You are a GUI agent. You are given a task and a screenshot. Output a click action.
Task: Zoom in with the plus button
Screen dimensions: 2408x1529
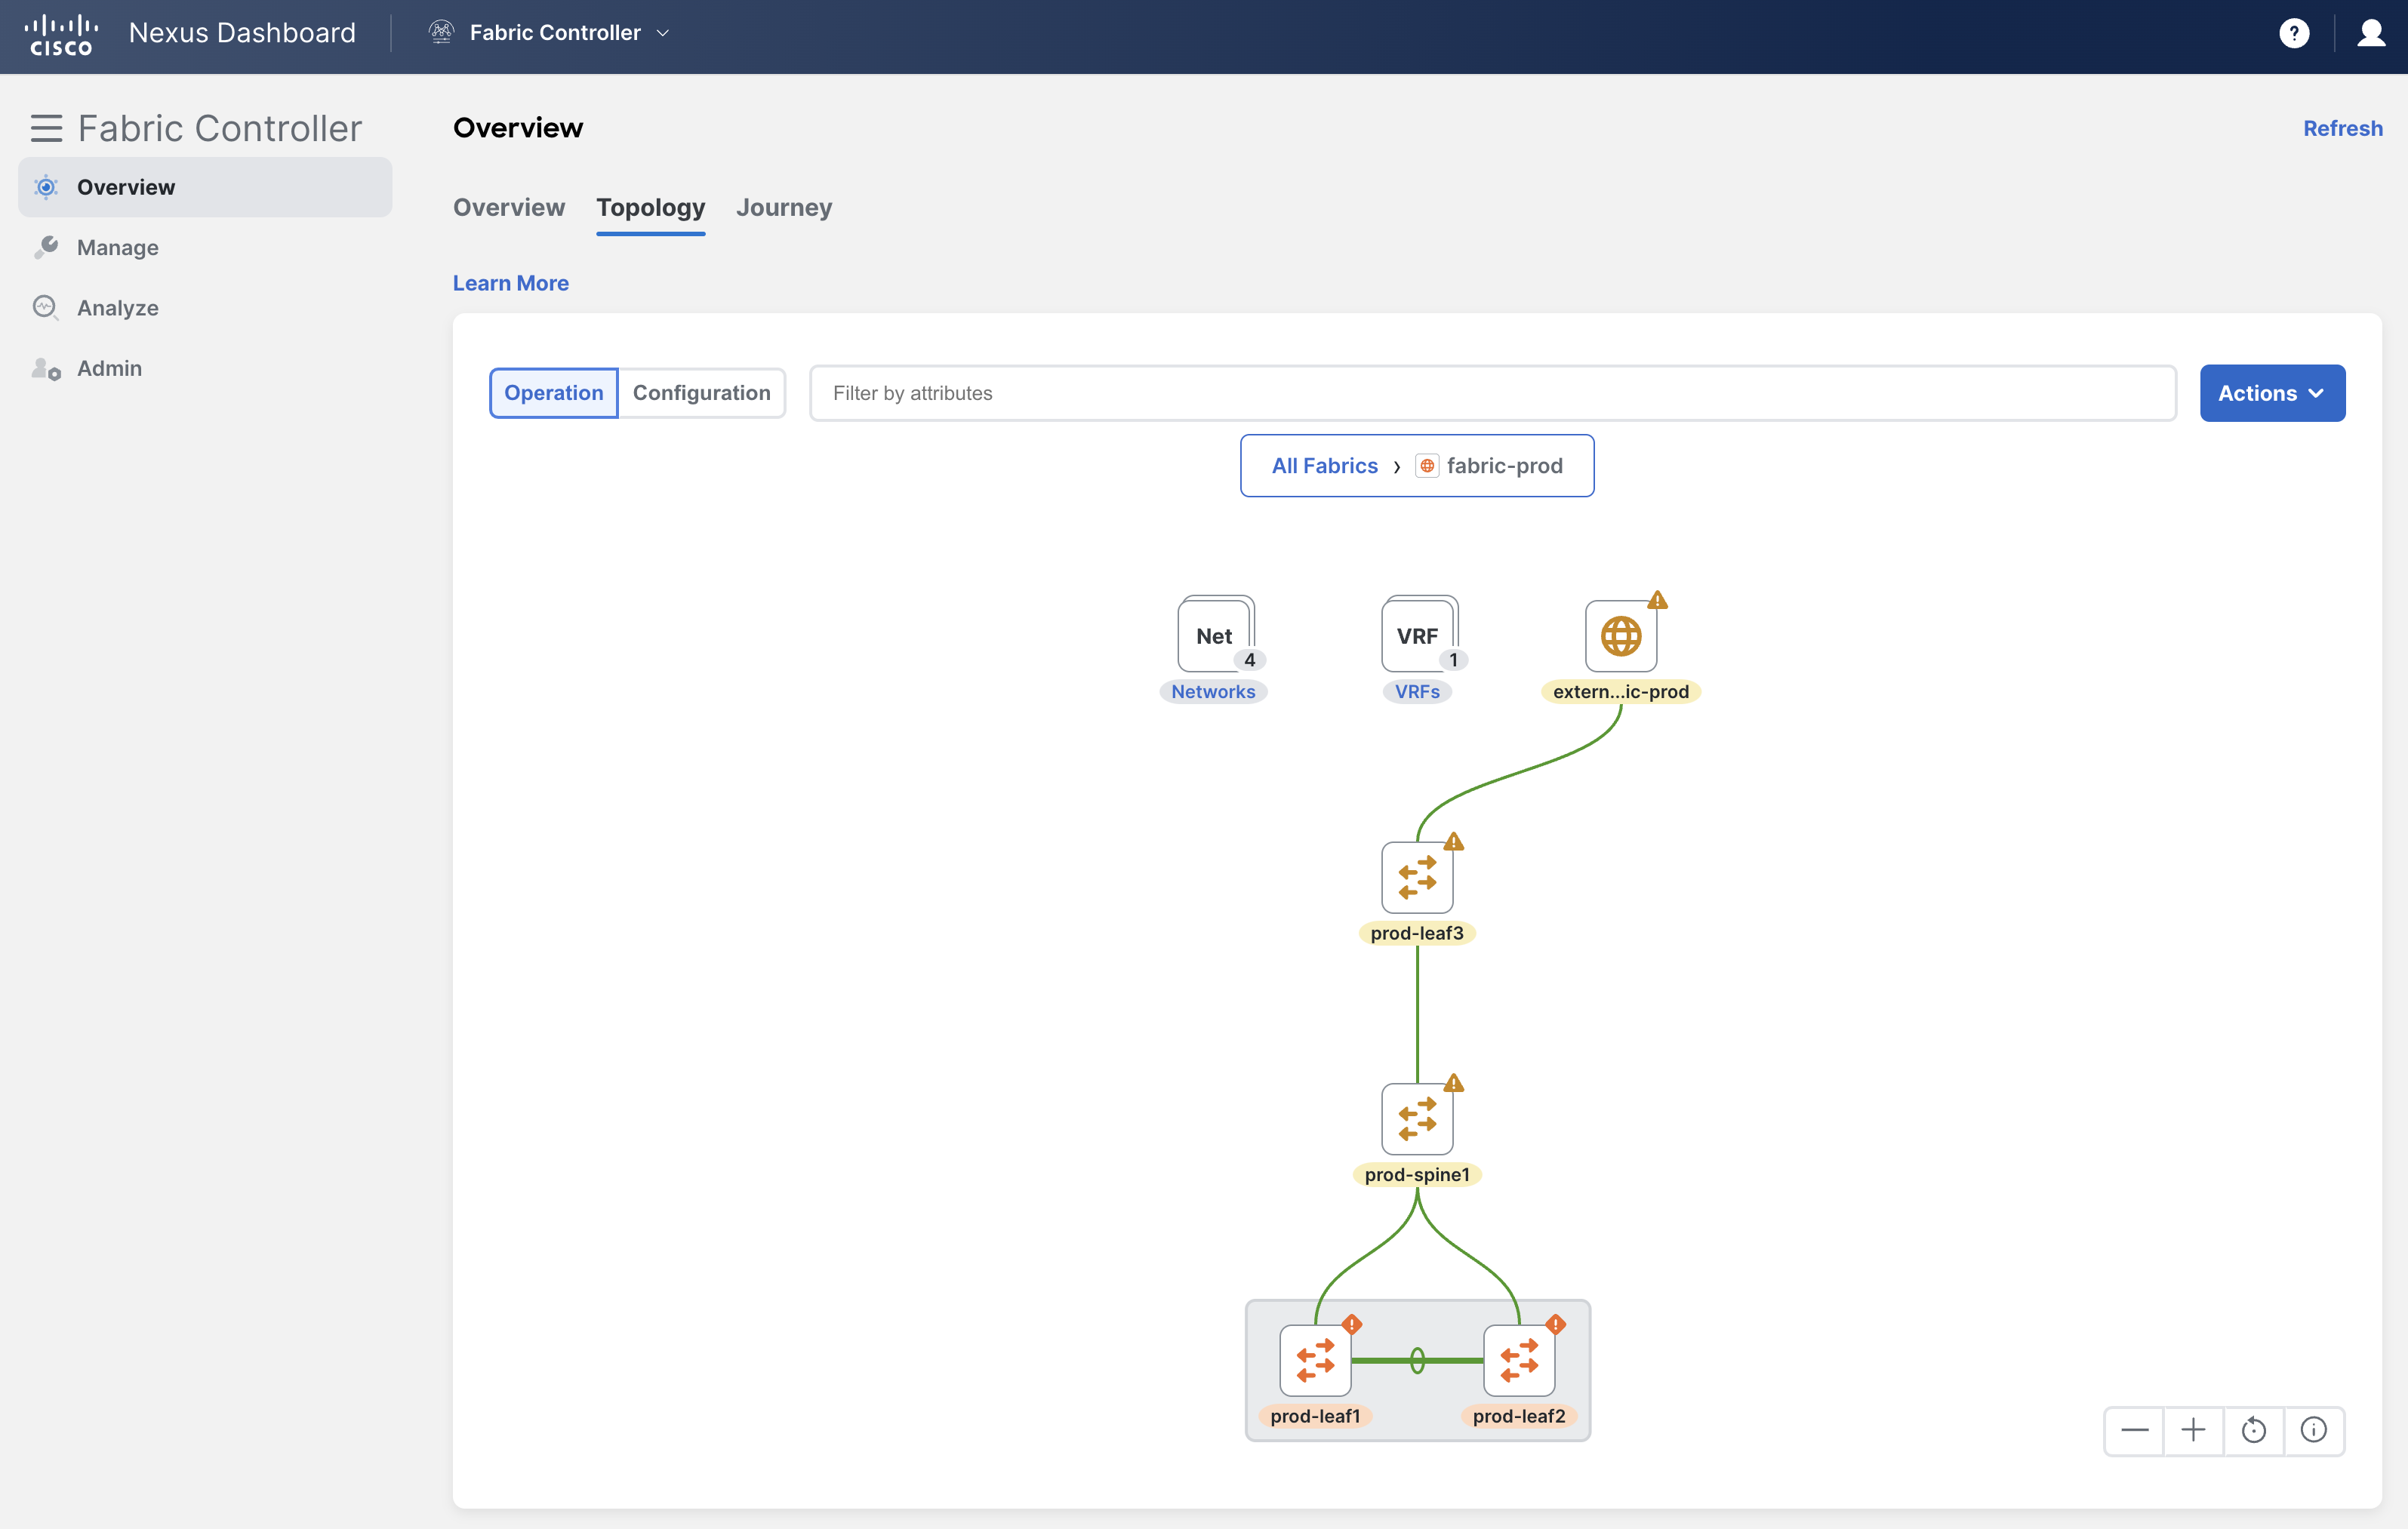click(x=2194, y=1430)
